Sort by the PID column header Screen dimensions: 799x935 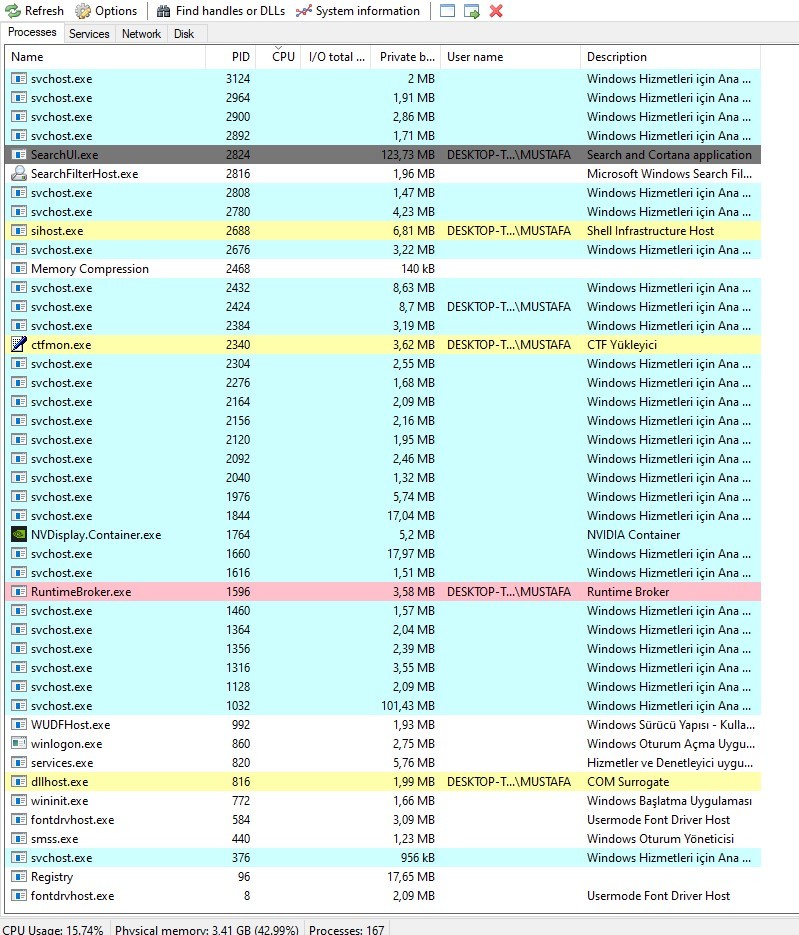coord(231,57)
